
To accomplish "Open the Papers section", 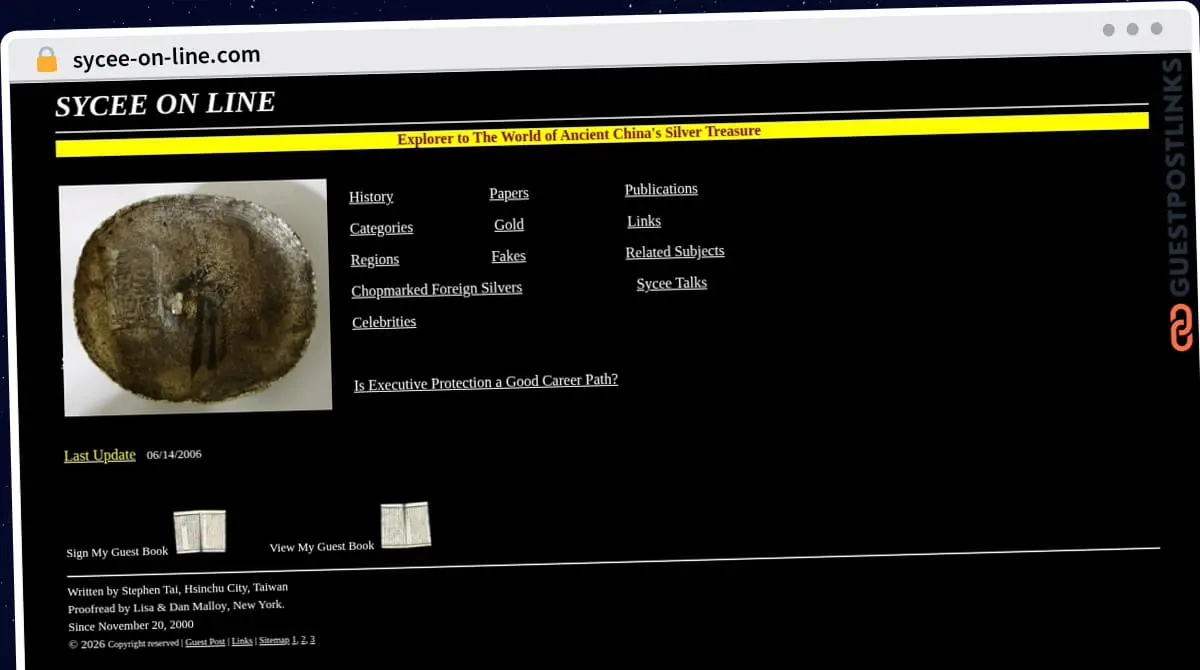I will (509, 193).
